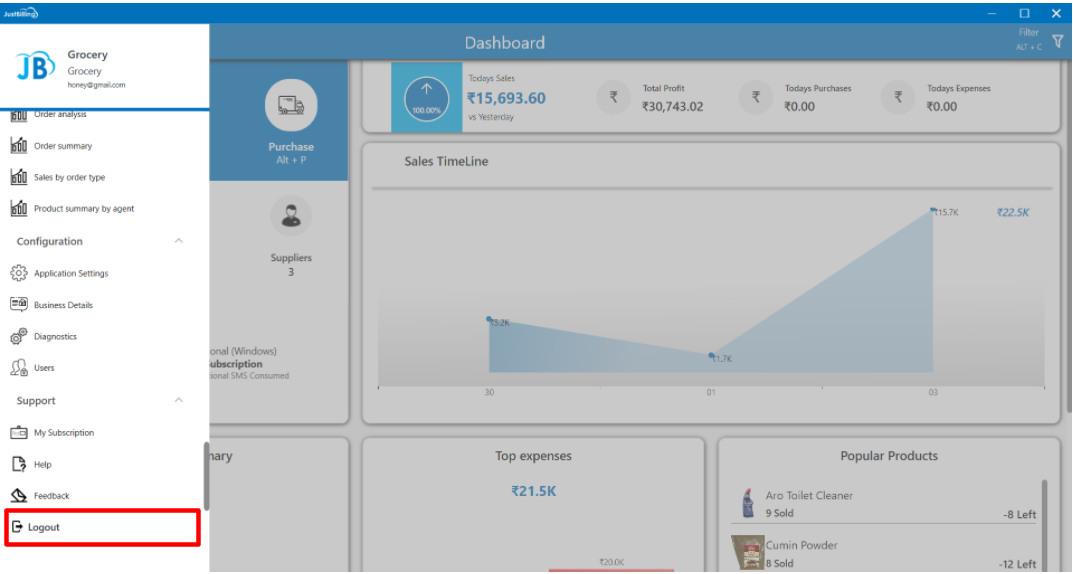
Task: Collapse the Support section chevron
Action: tap(179, 400)
